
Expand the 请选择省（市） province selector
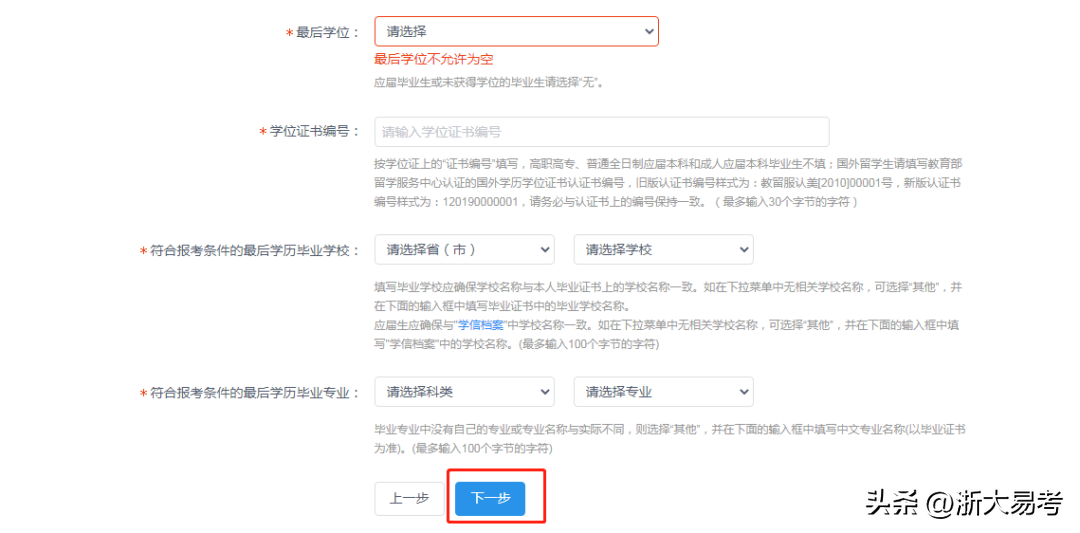coord(463,249)
